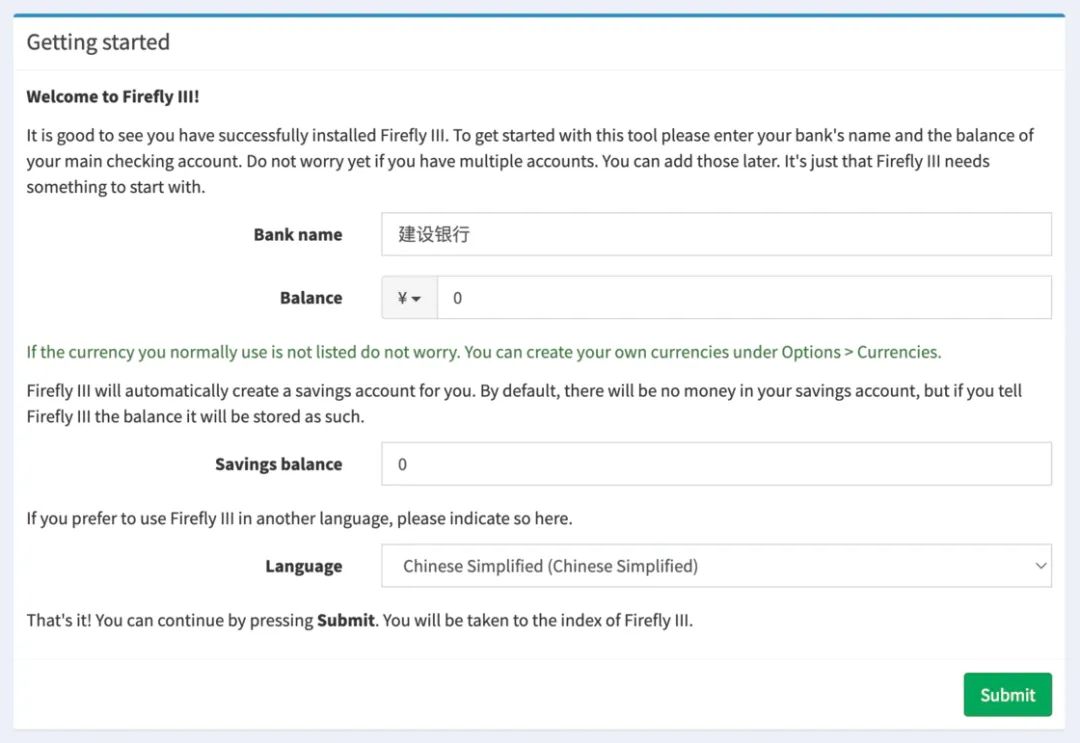Click the Savings balance label

[x=278, y=464]
